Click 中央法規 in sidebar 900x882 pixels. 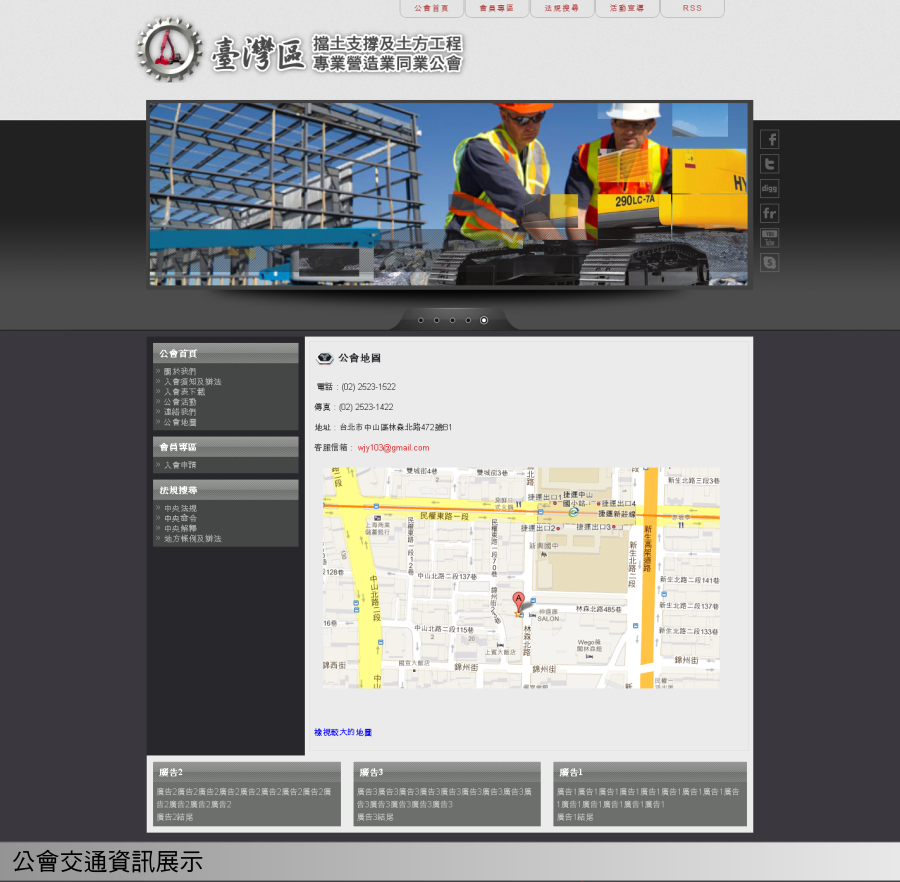point(180,508)
